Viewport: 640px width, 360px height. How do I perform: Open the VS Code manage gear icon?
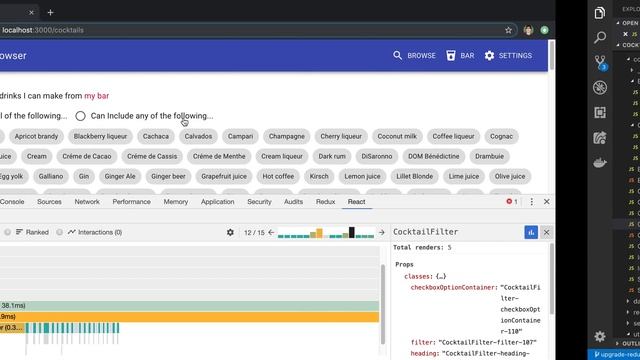point(600,336)
